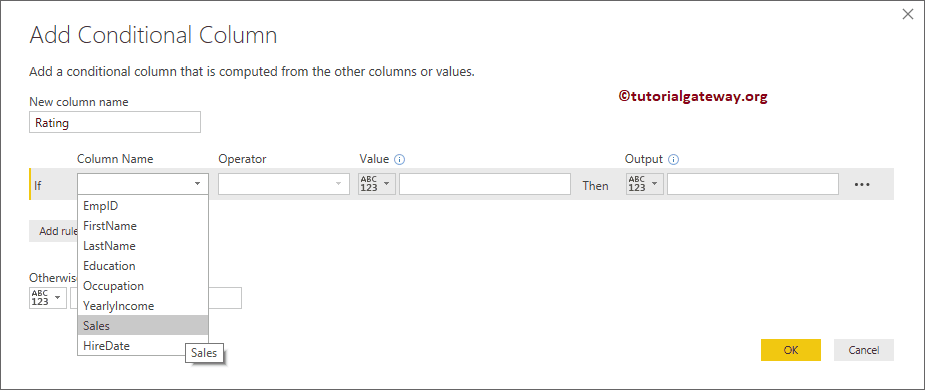Viewport: 925px width, 390px height.
Task: Pick the highlighted Sales column option
Action: pos(143,326)
